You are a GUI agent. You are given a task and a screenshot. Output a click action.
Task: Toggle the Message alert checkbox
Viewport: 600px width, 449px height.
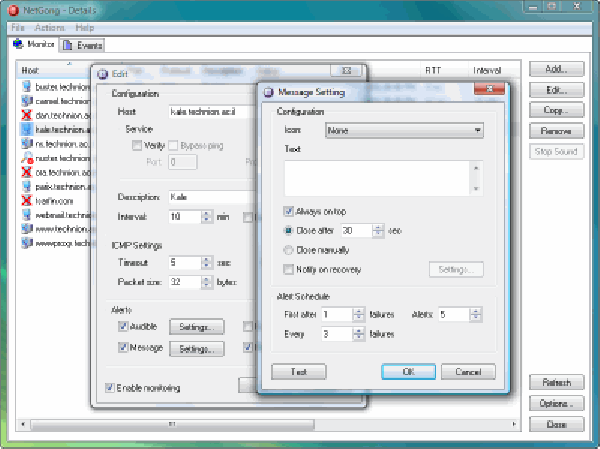click(x=122, y=348)
